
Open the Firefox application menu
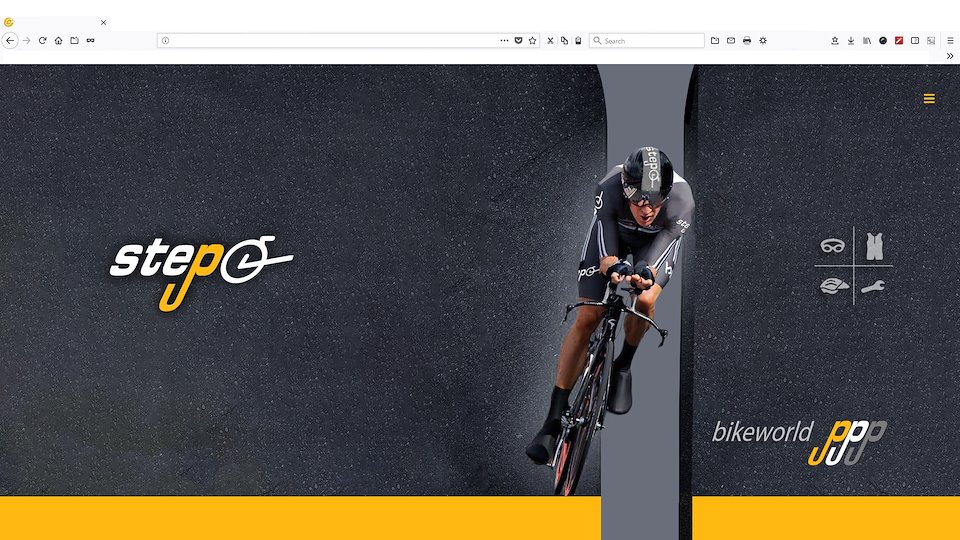[x=950, y=40]
